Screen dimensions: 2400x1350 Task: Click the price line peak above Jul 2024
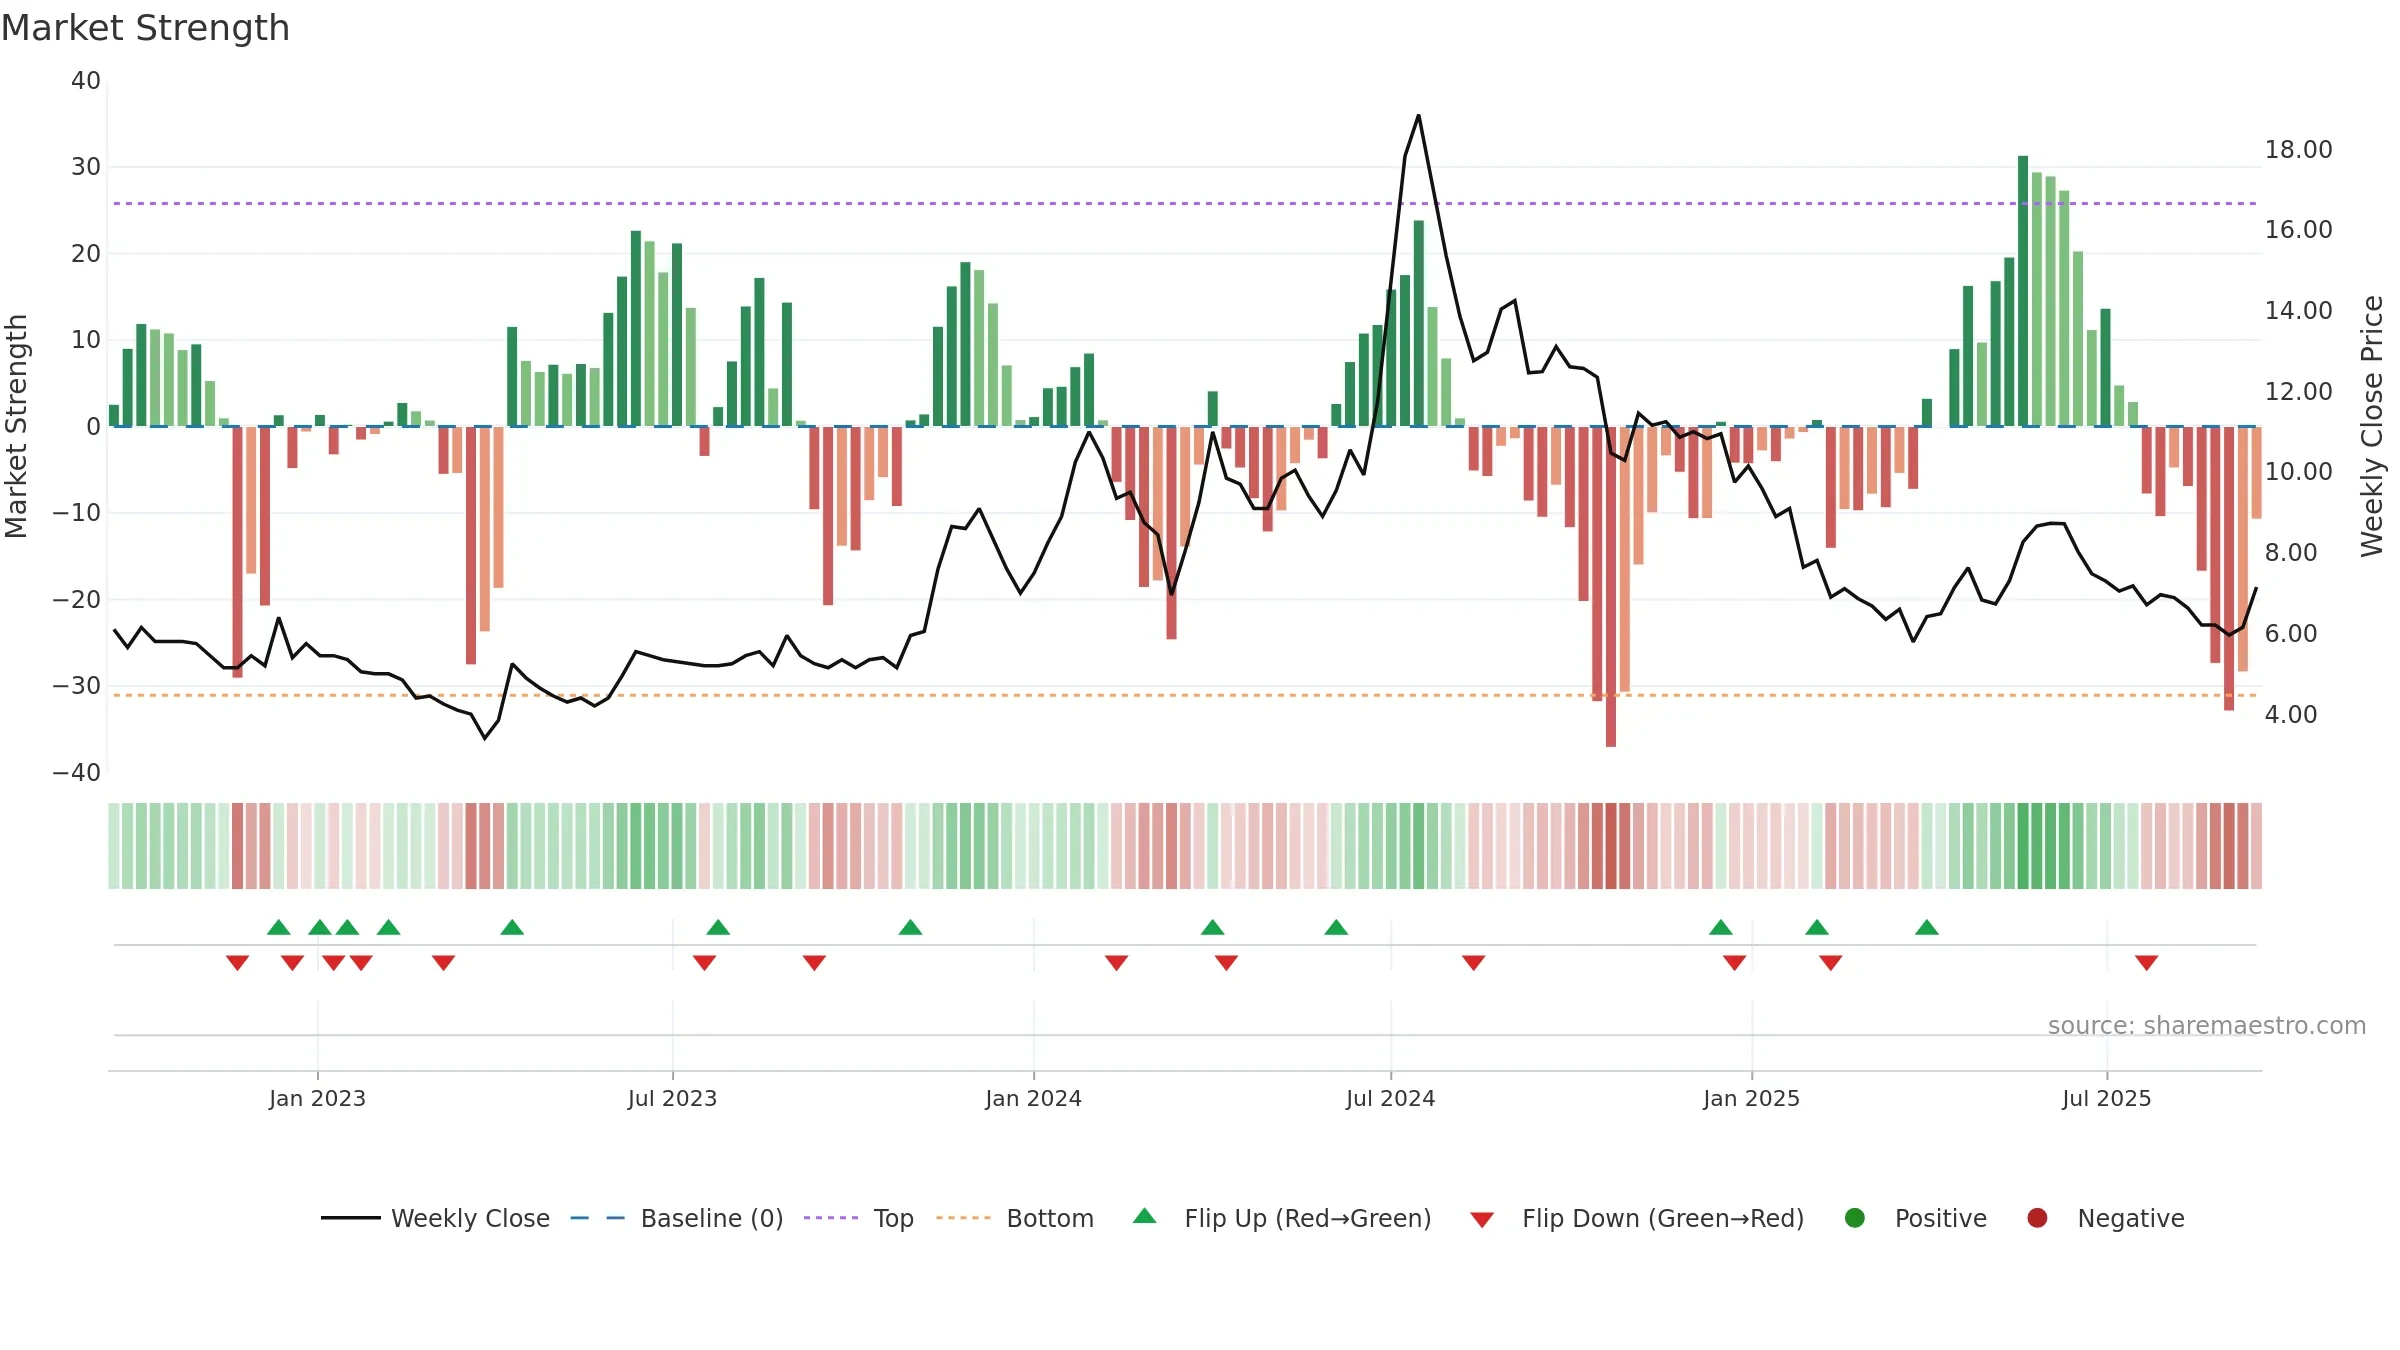(1418, 116)
